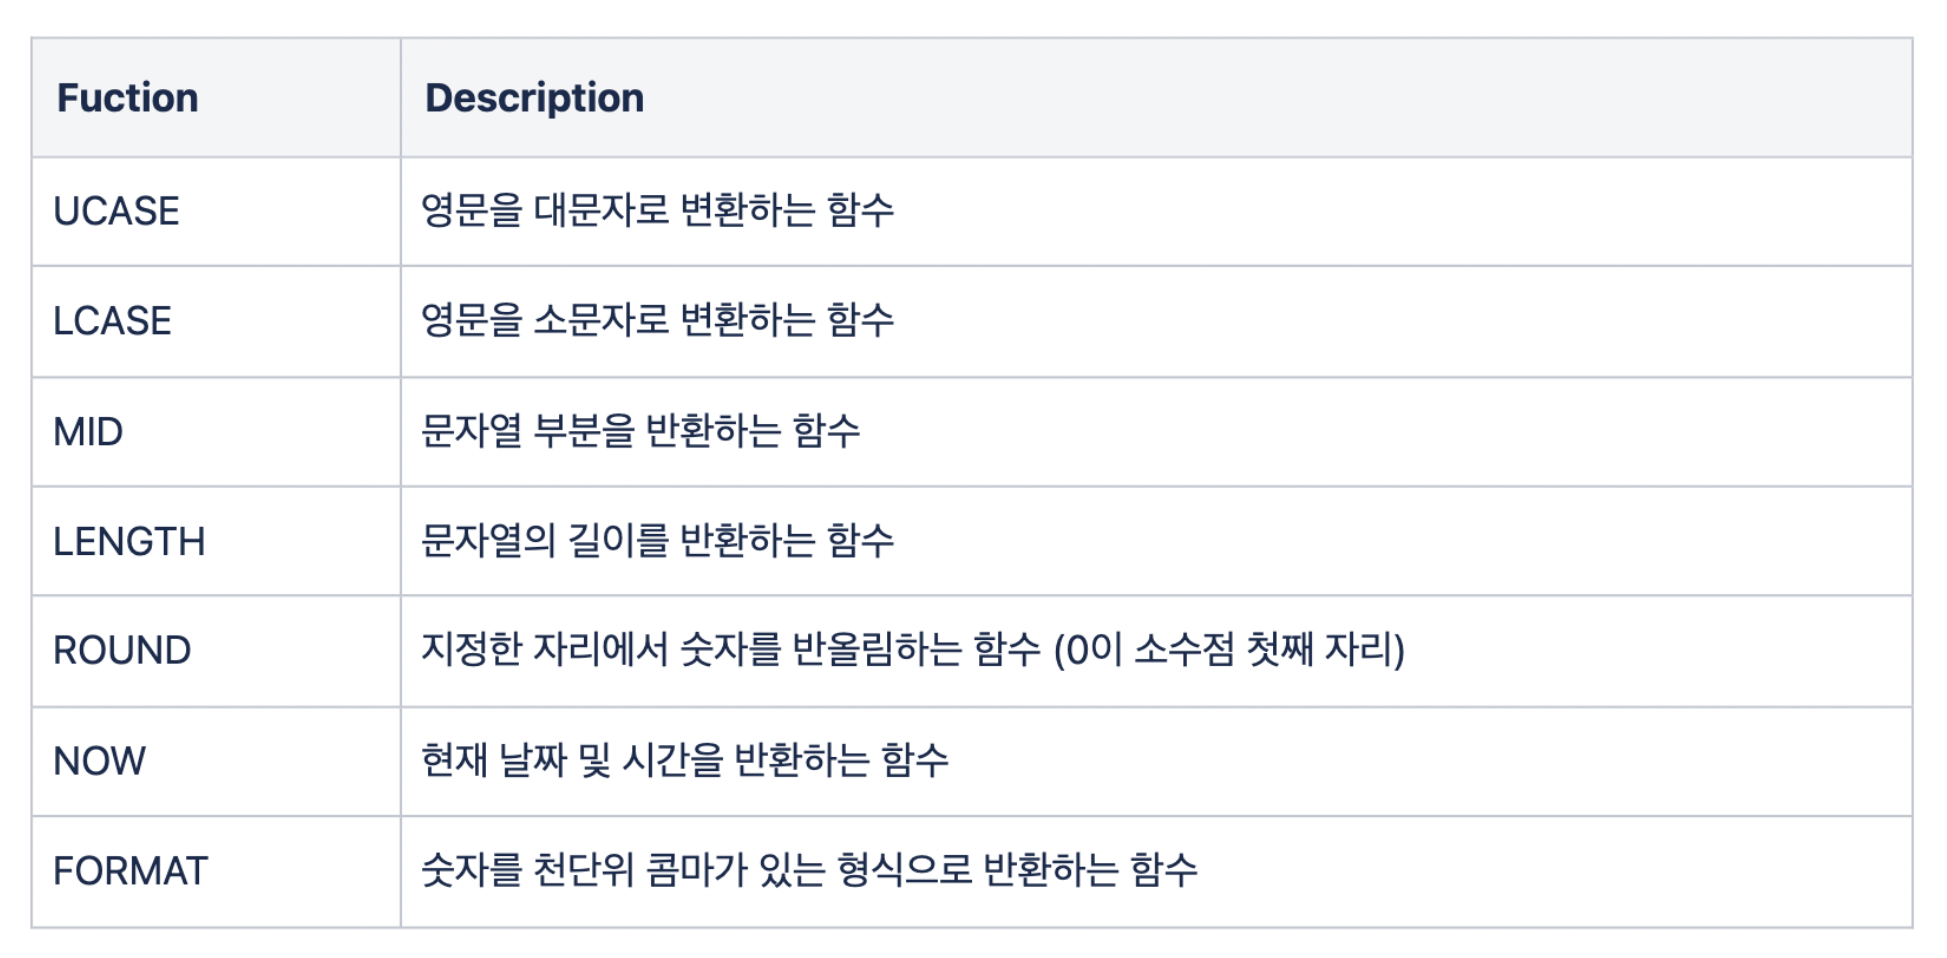The width and height of the screenshot is (1947, 958).
Task: Click the word 함수 in UCASE row
Action: tap(860, 211)
